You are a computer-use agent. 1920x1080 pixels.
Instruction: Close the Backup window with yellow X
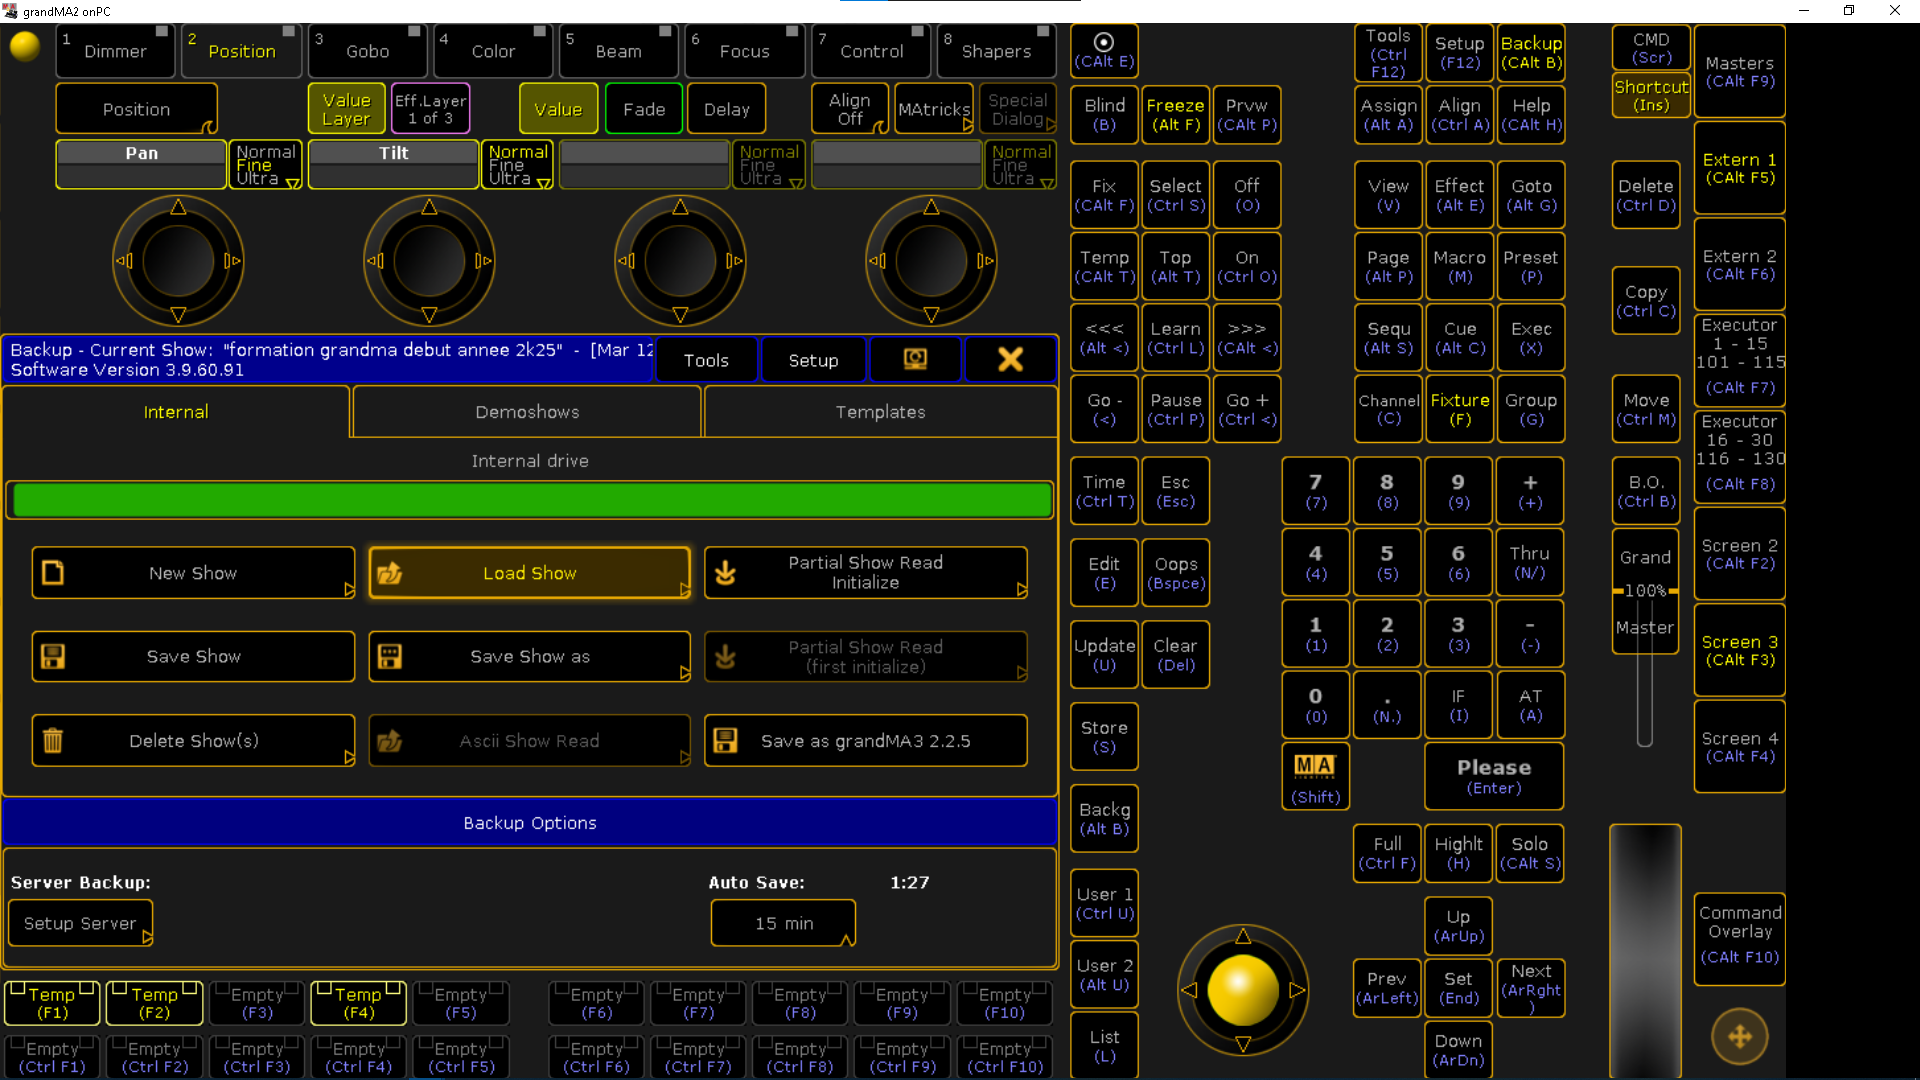pyautogui.click(x=1010, y=360)
